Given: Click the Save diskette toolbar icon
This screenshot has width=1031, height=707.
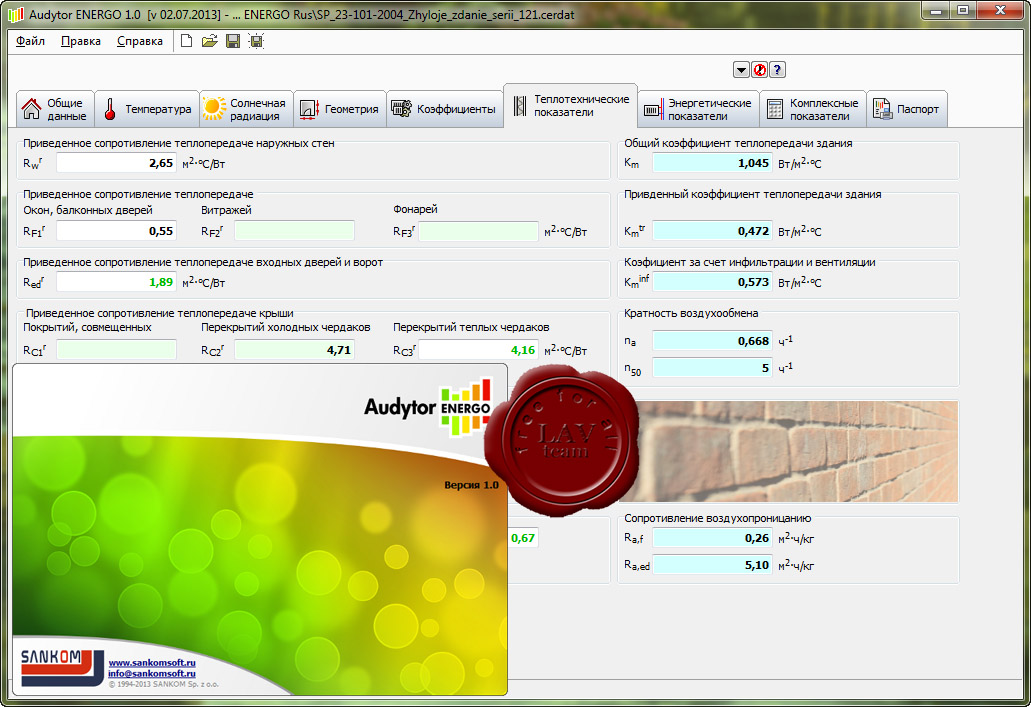Looking at the screenshot, I should (233, 41).
